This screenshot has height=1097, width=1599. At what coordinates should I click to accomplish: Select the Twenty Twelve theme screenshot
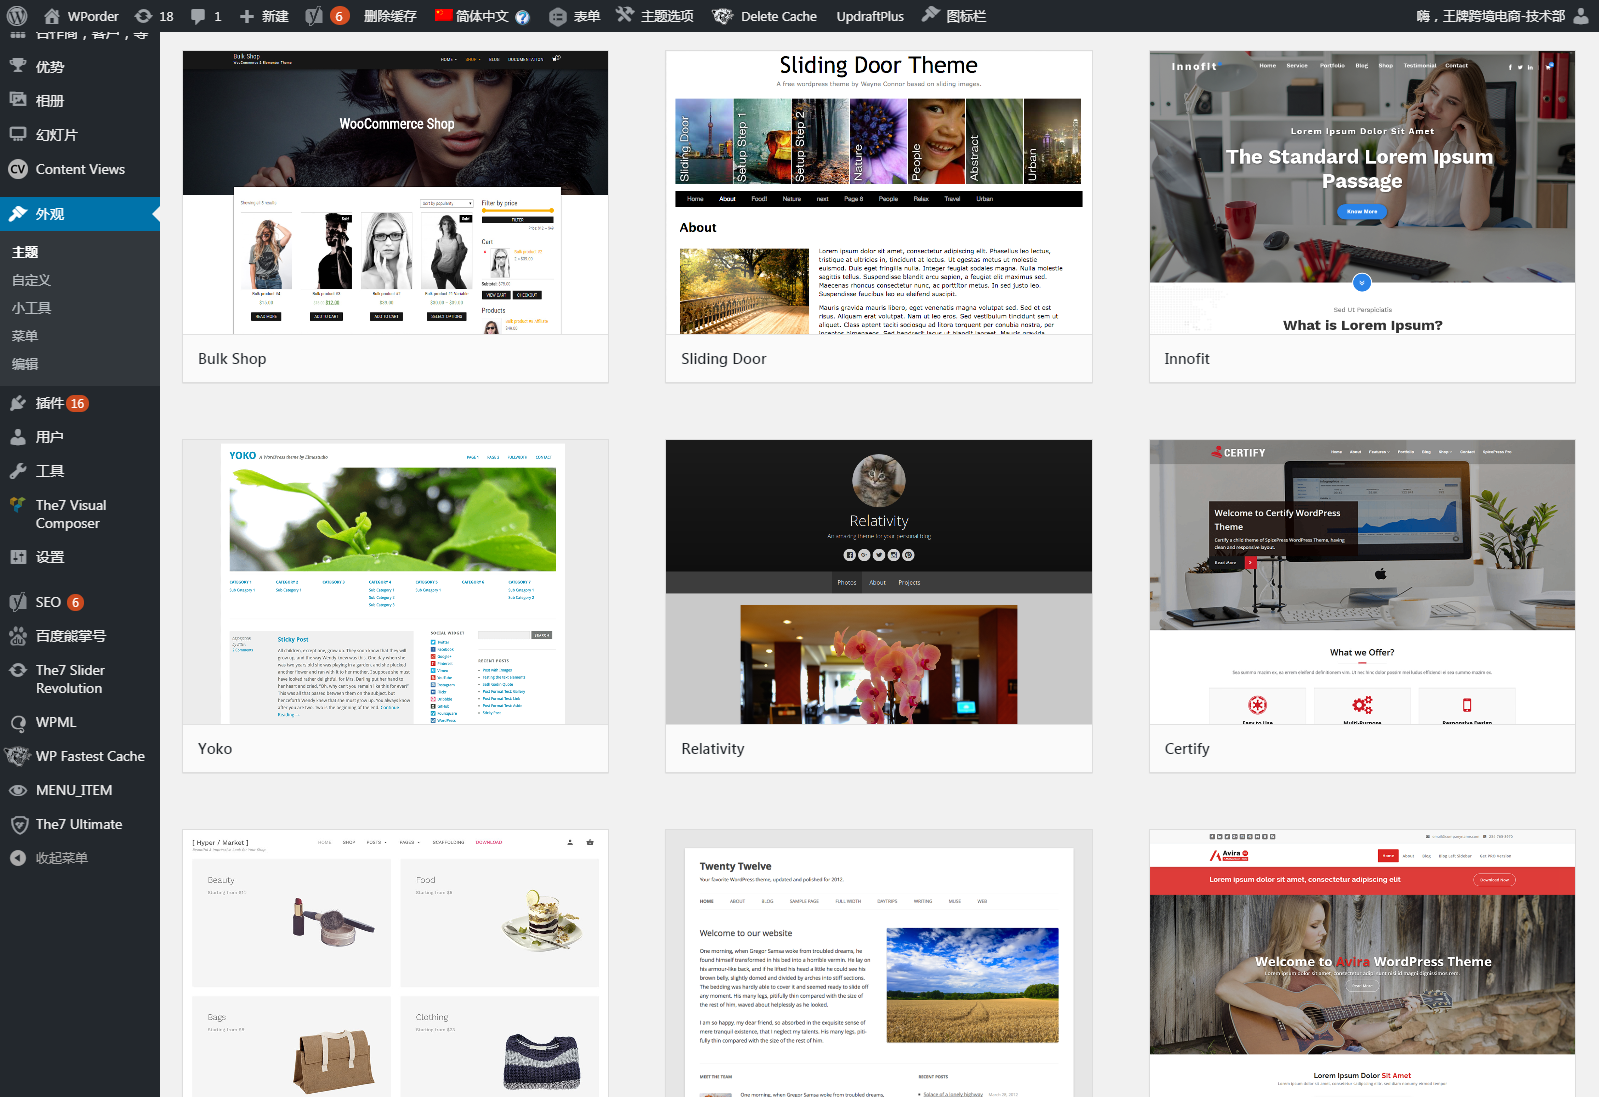(879, 963)
